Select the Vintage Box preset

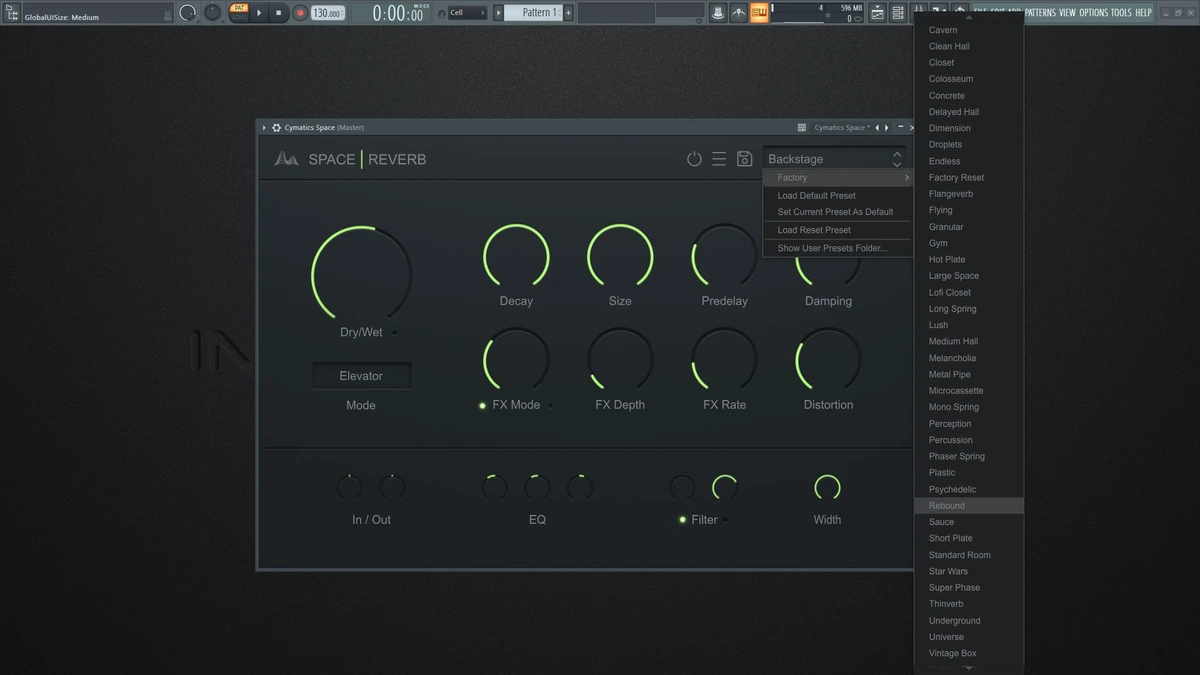969,653
